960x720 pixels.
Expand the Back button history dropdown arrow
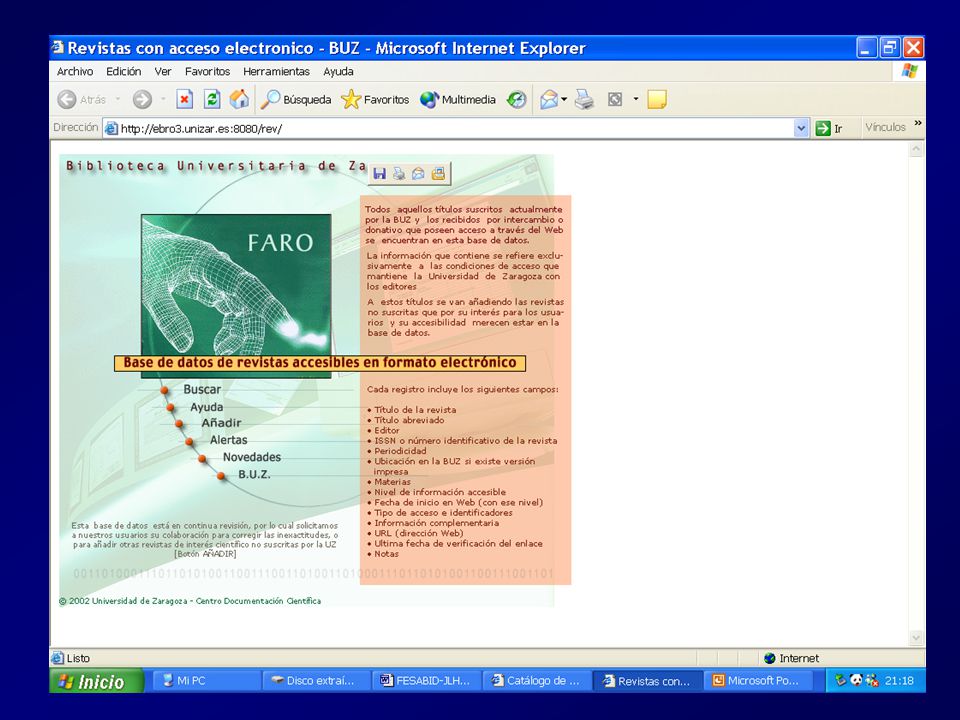pos(118,99)
